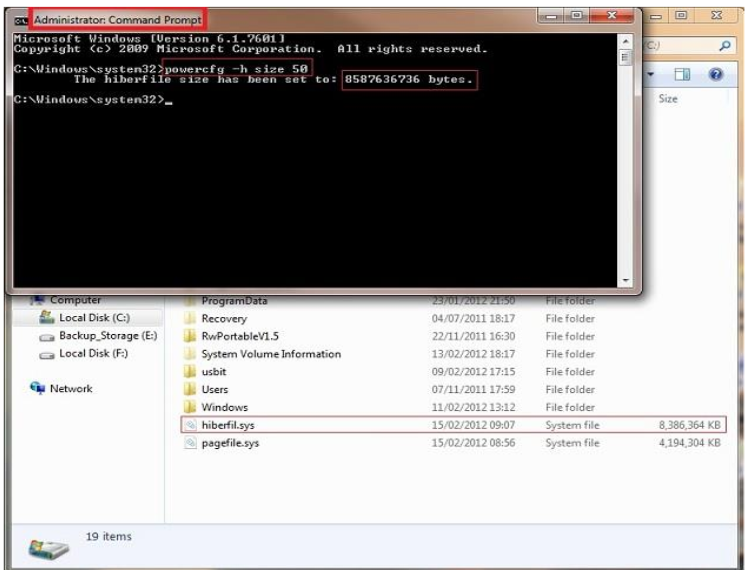Select the Windows folder

(224, 407)
